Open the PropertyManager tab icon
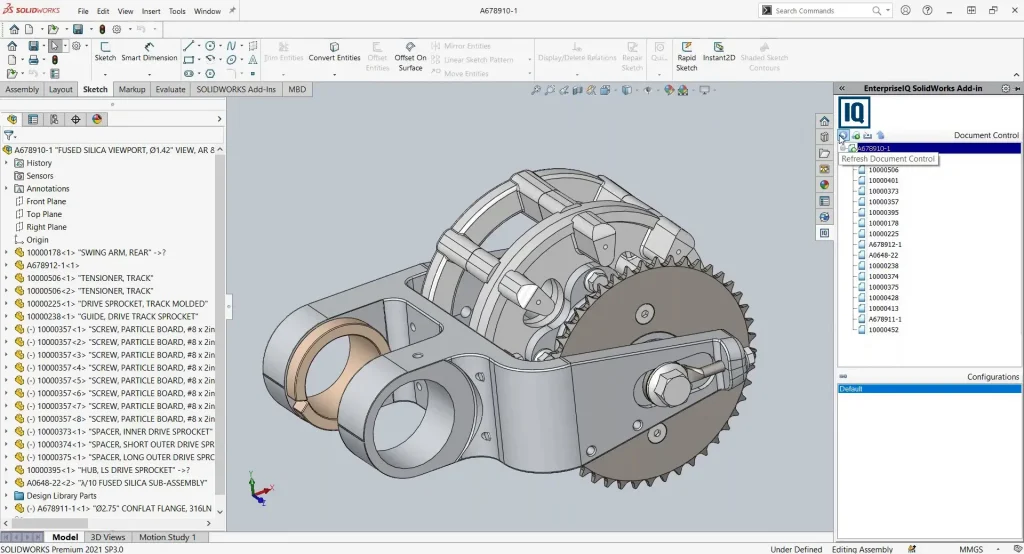 33,119
